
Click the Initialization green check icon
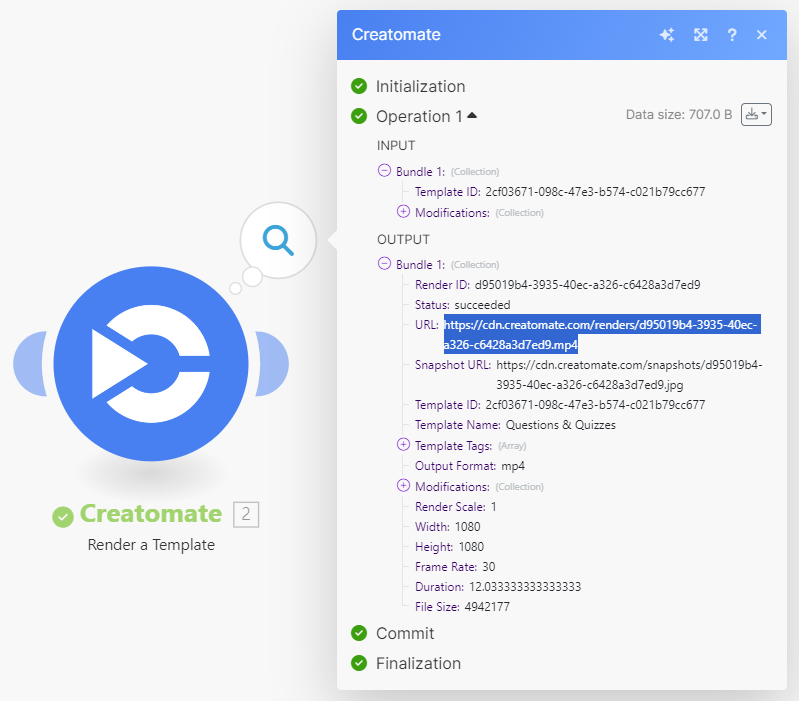pos(359,86)
